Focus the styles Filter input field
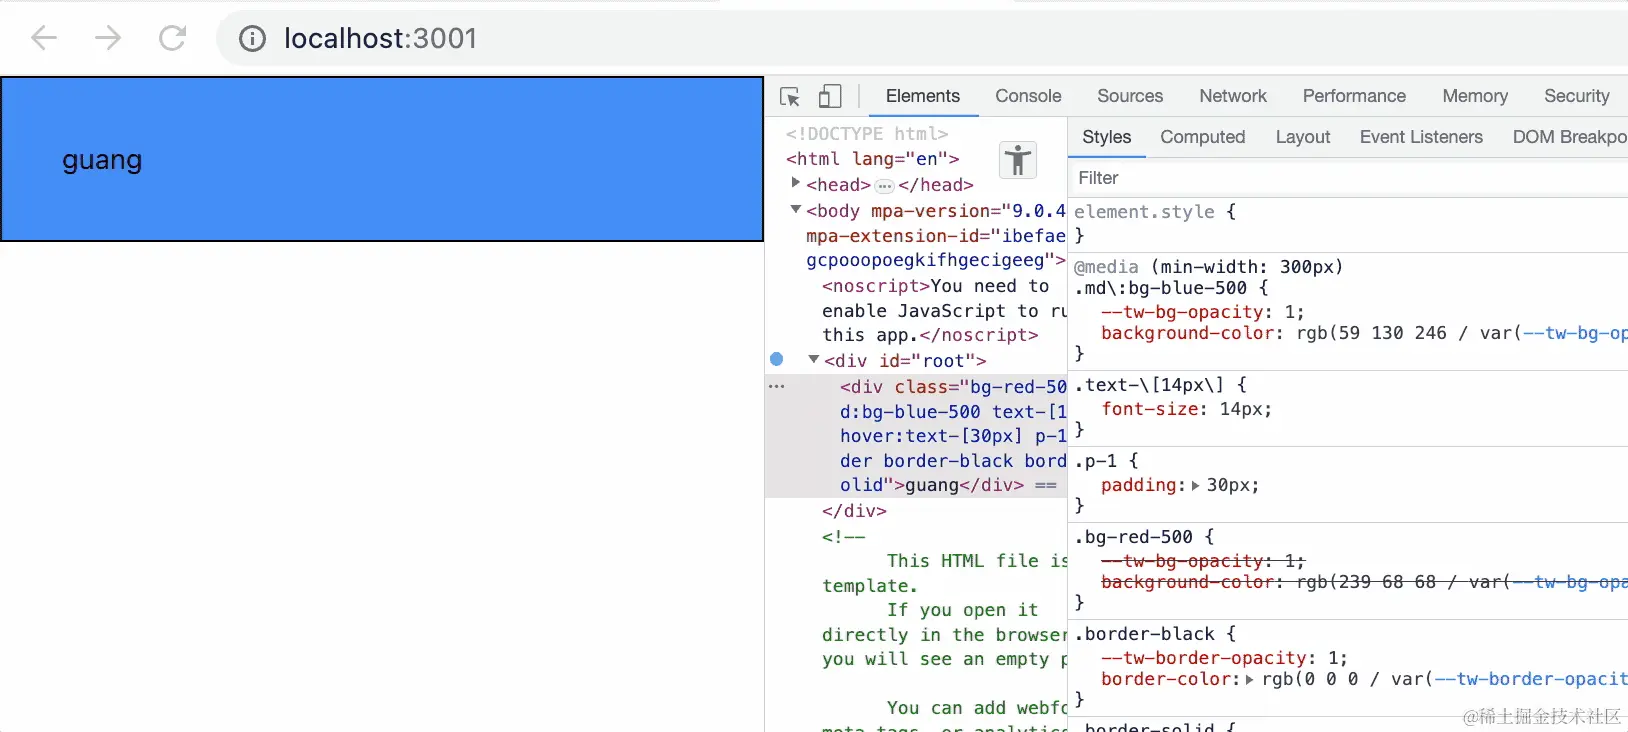This screenshot has width=1628, height=732. (x=1348, y=178)
